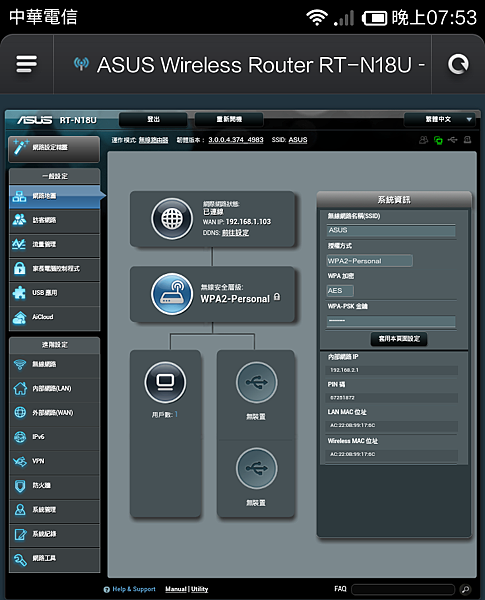Open the Wireless settings menu item
Viewport: 485px width, 600px height.
[x=54, y=364]
